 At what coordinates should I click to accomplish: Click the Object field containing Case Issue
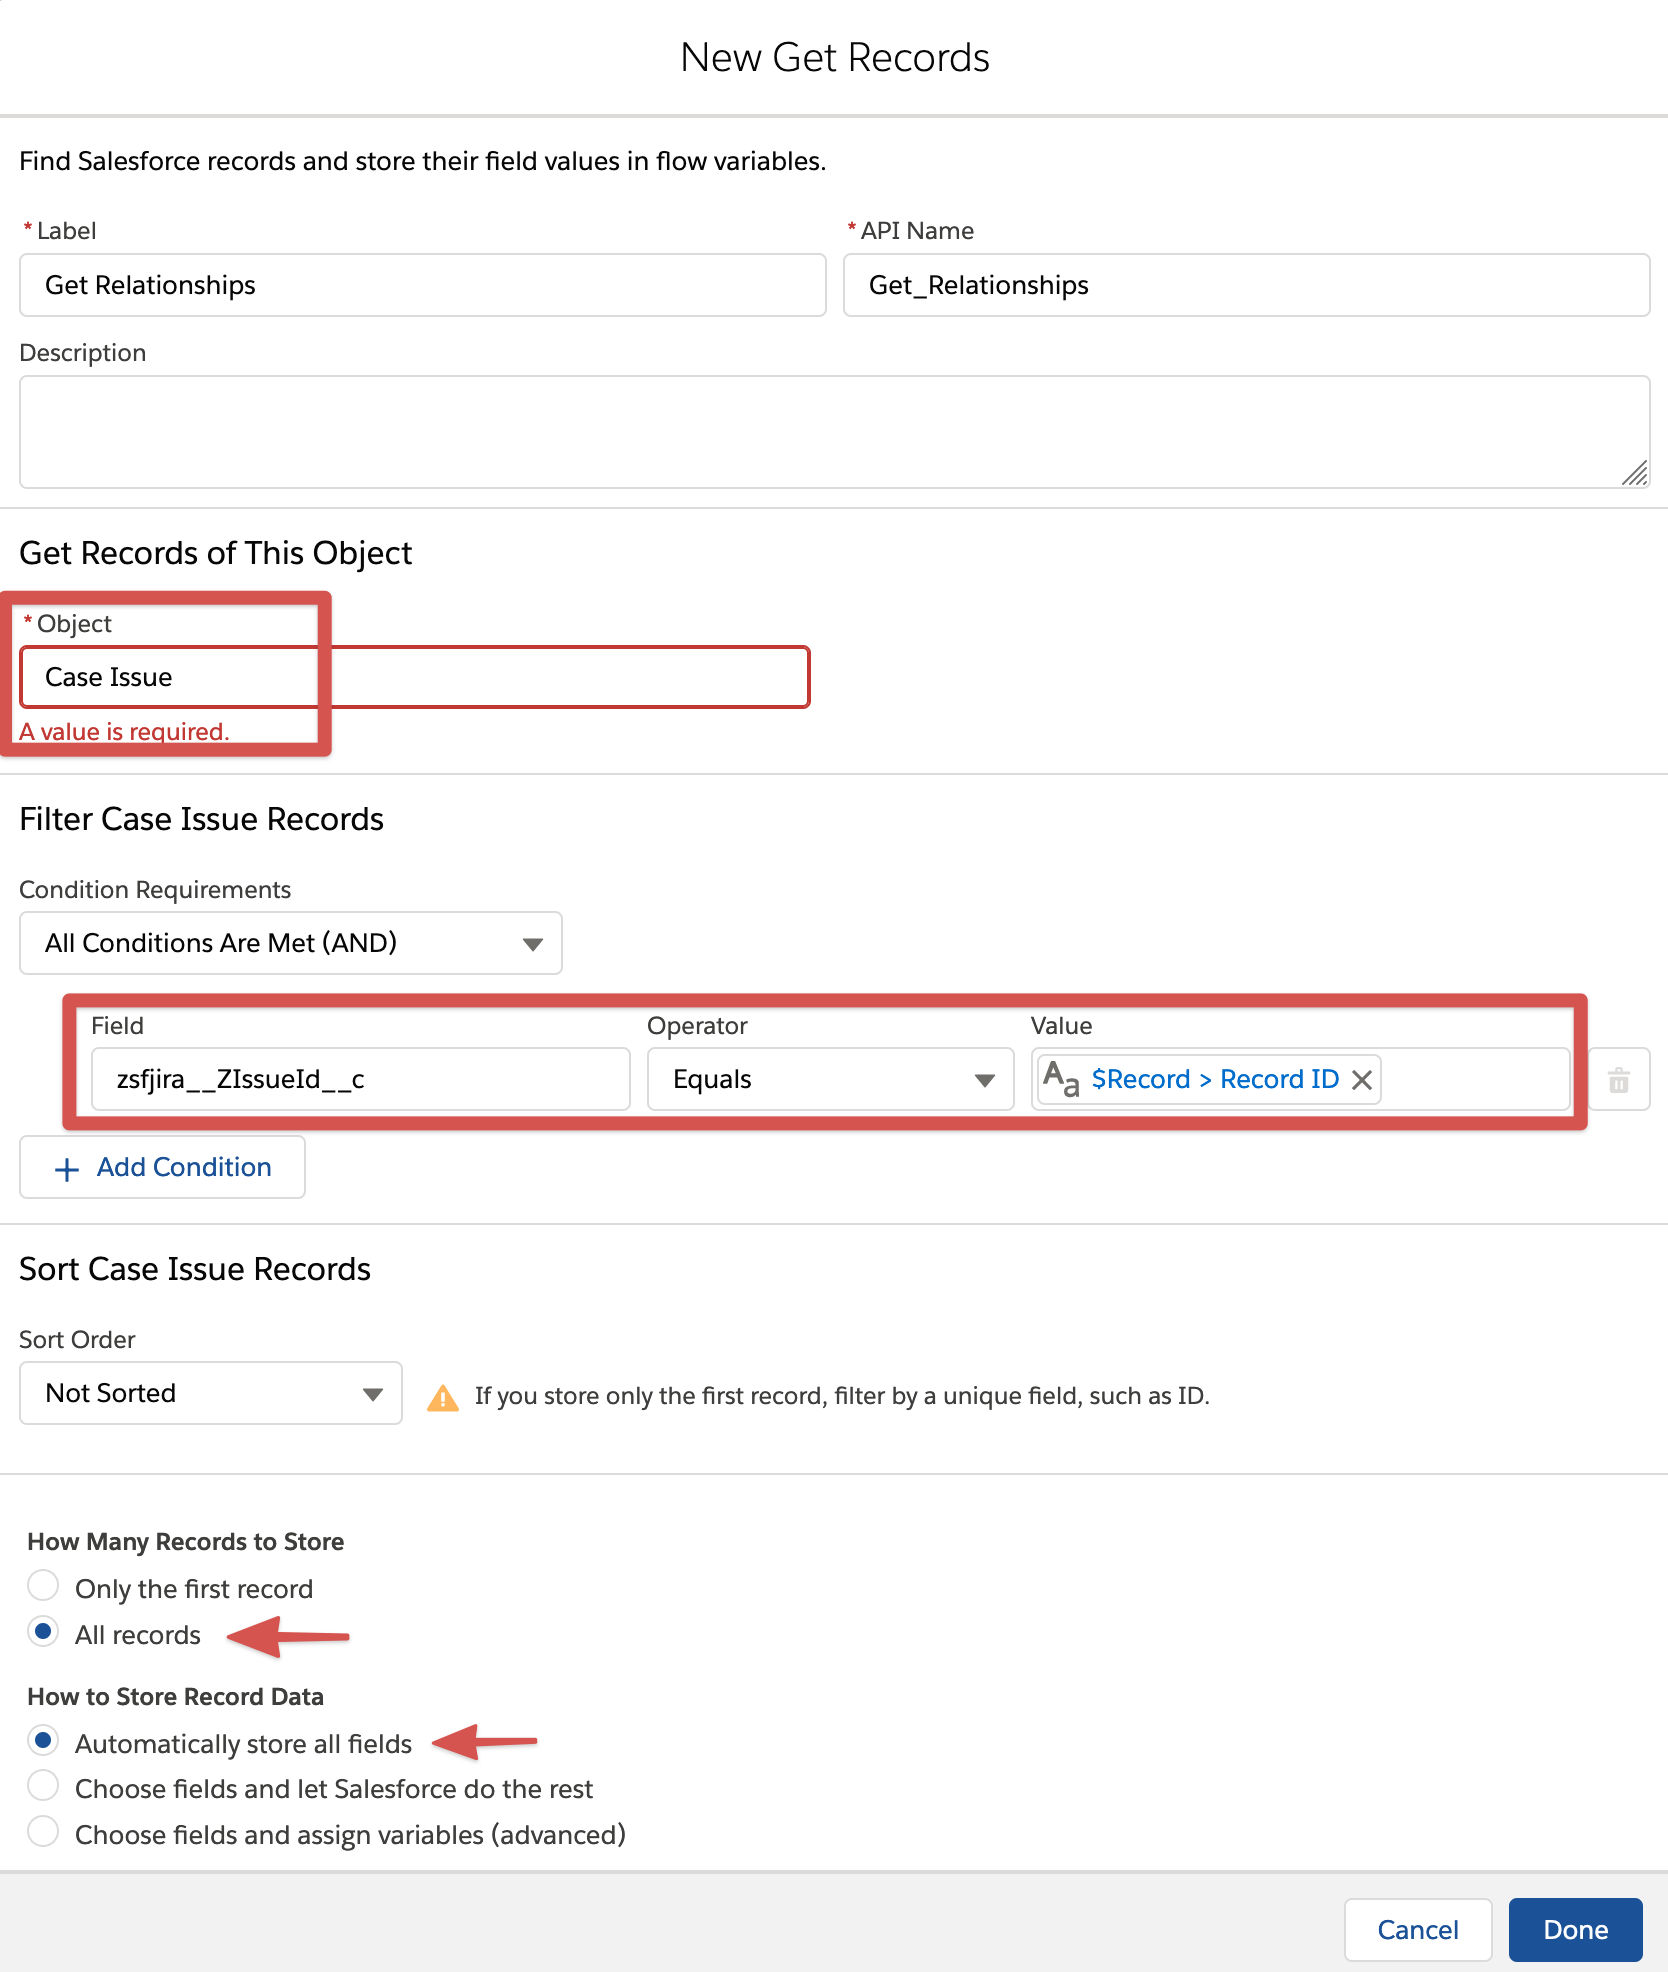(x=414, y=678)
